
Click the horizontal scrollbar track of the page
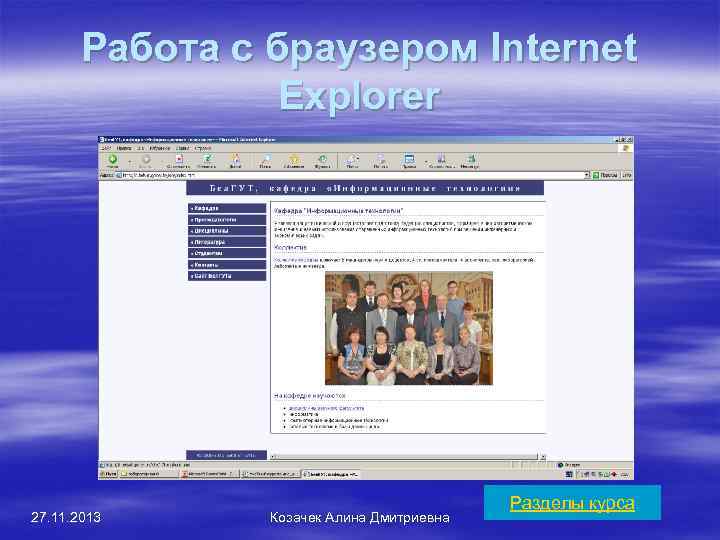[406, 456]
